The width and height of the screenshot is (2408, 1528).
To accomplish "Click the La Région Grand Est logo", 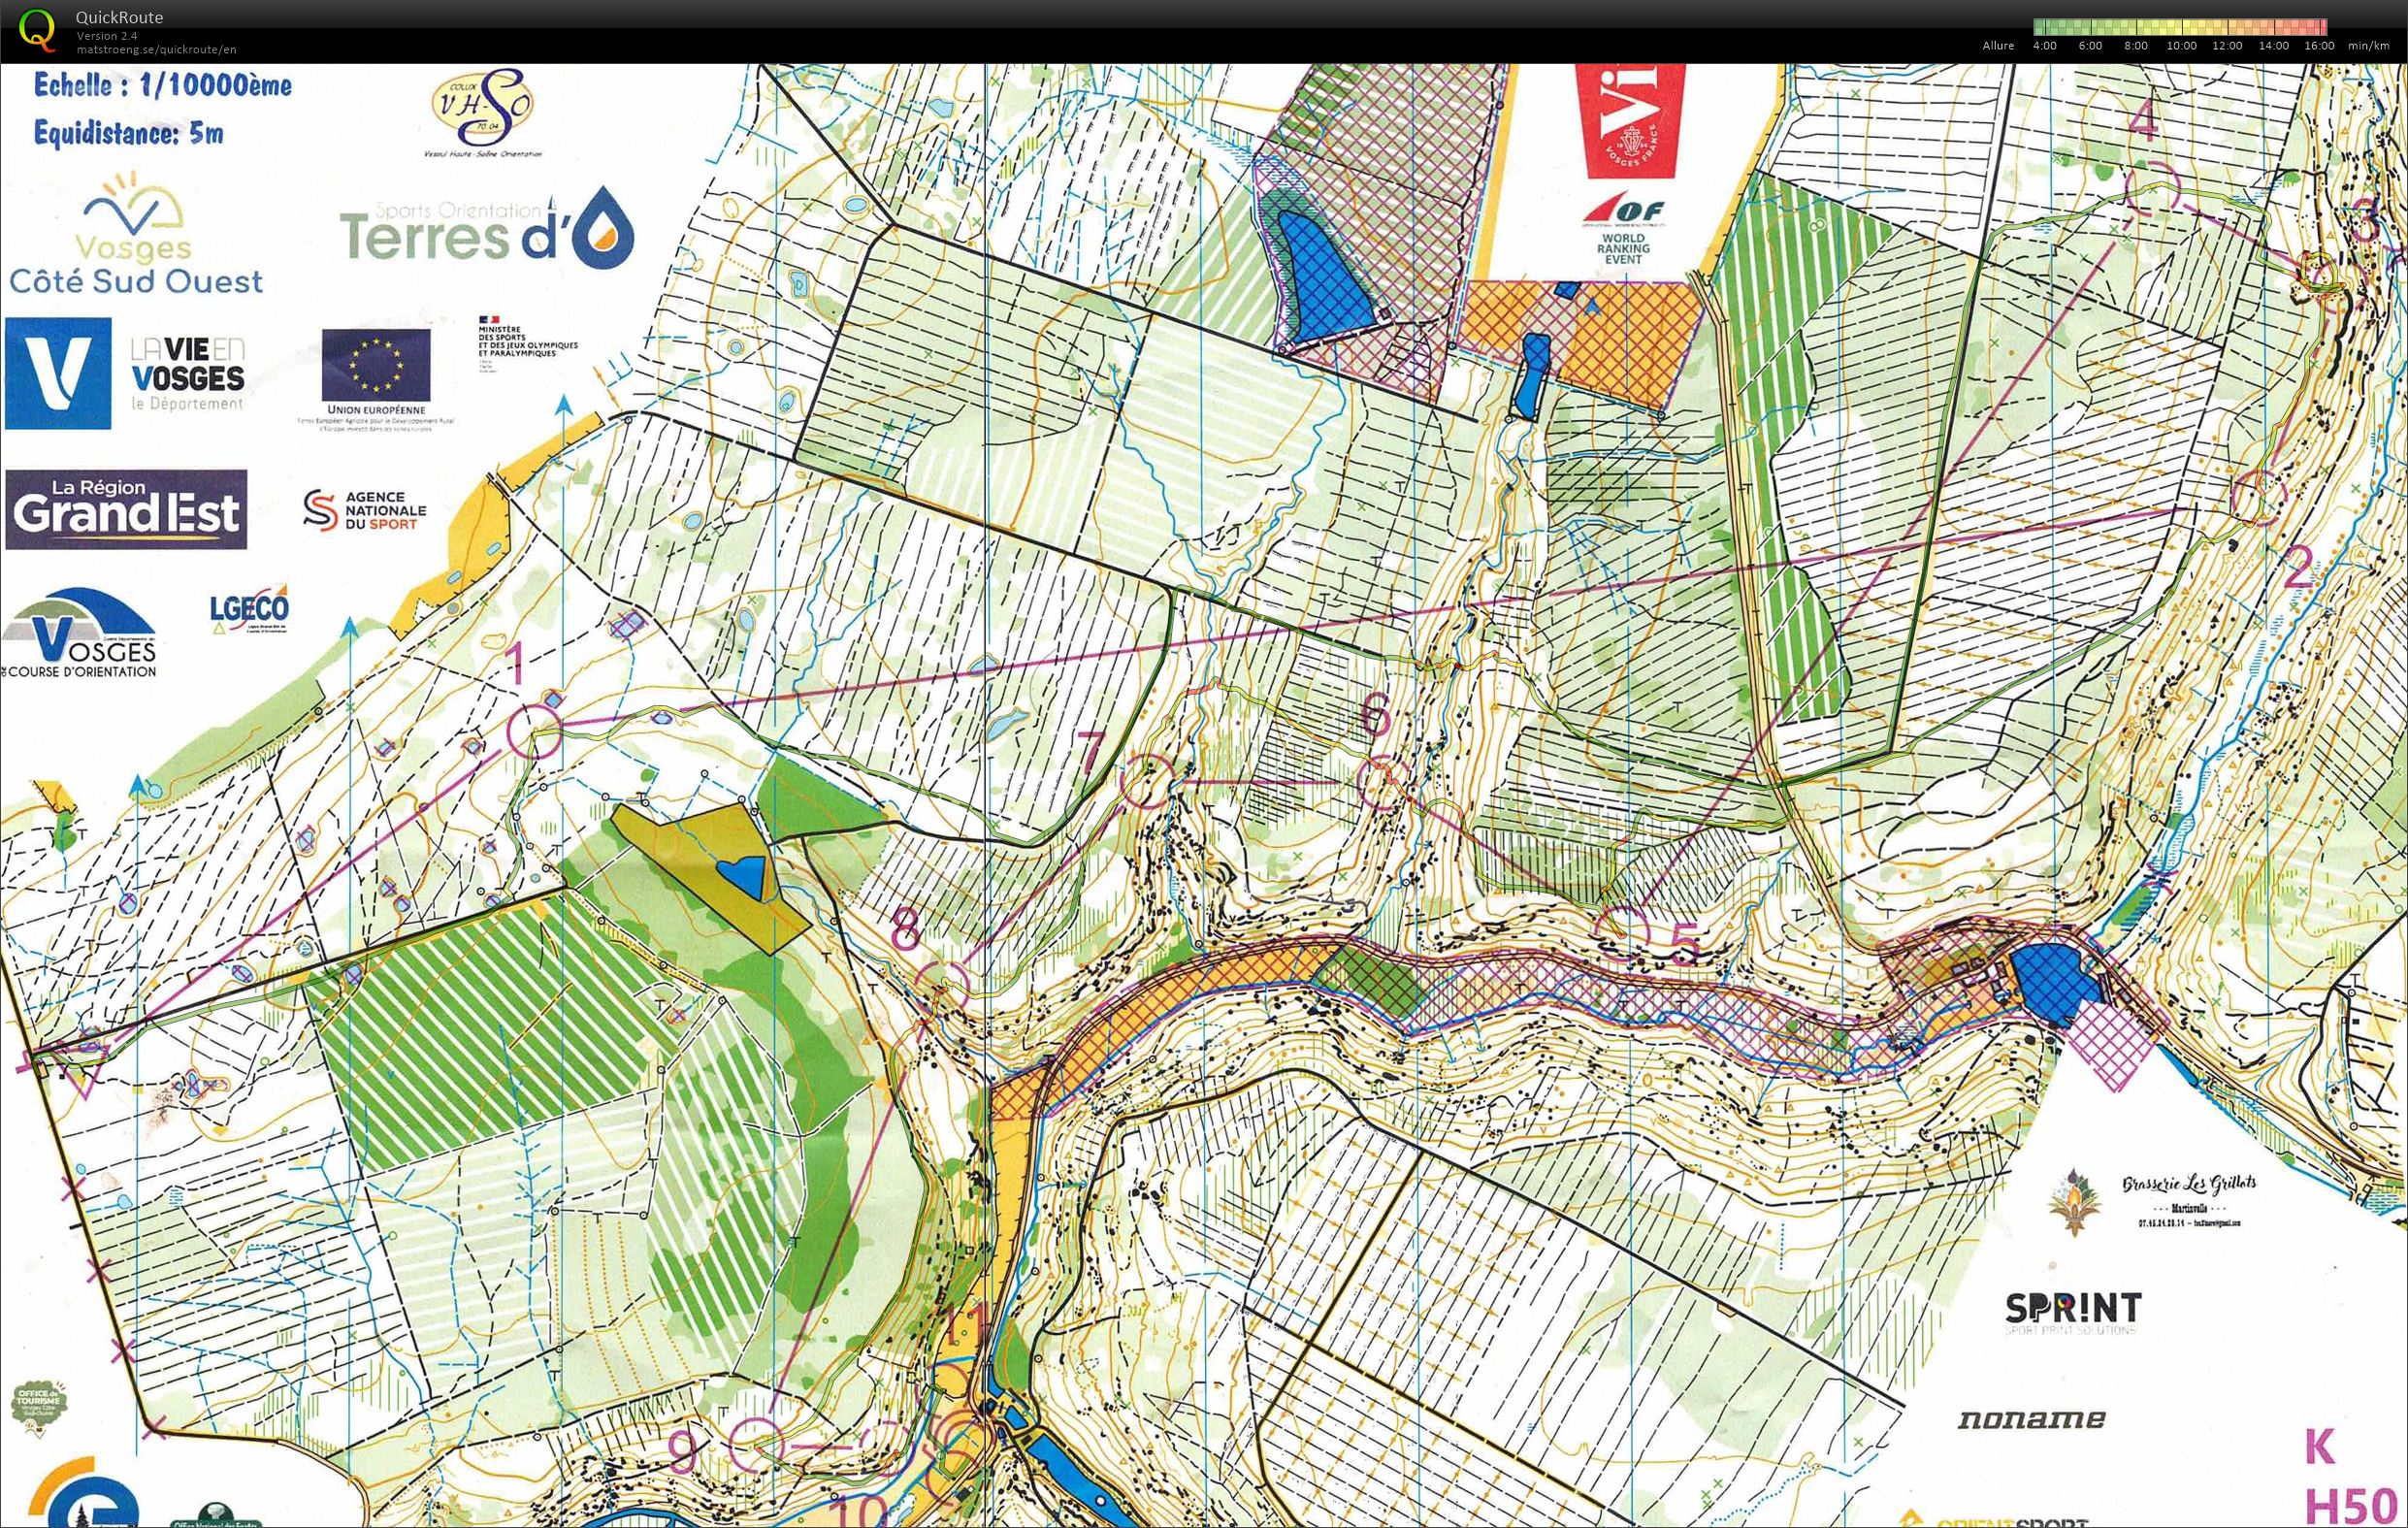I will coord(126,510).
